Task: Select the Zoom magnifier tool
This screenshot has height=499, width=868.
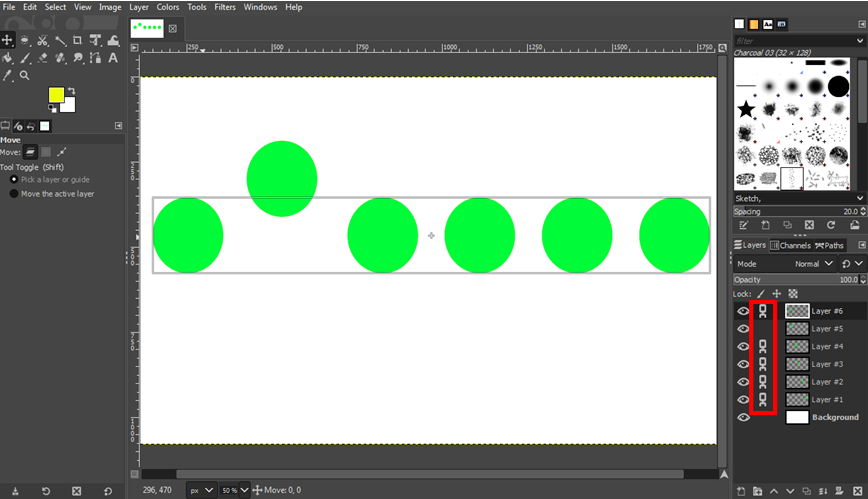Action: coord(25,75)
